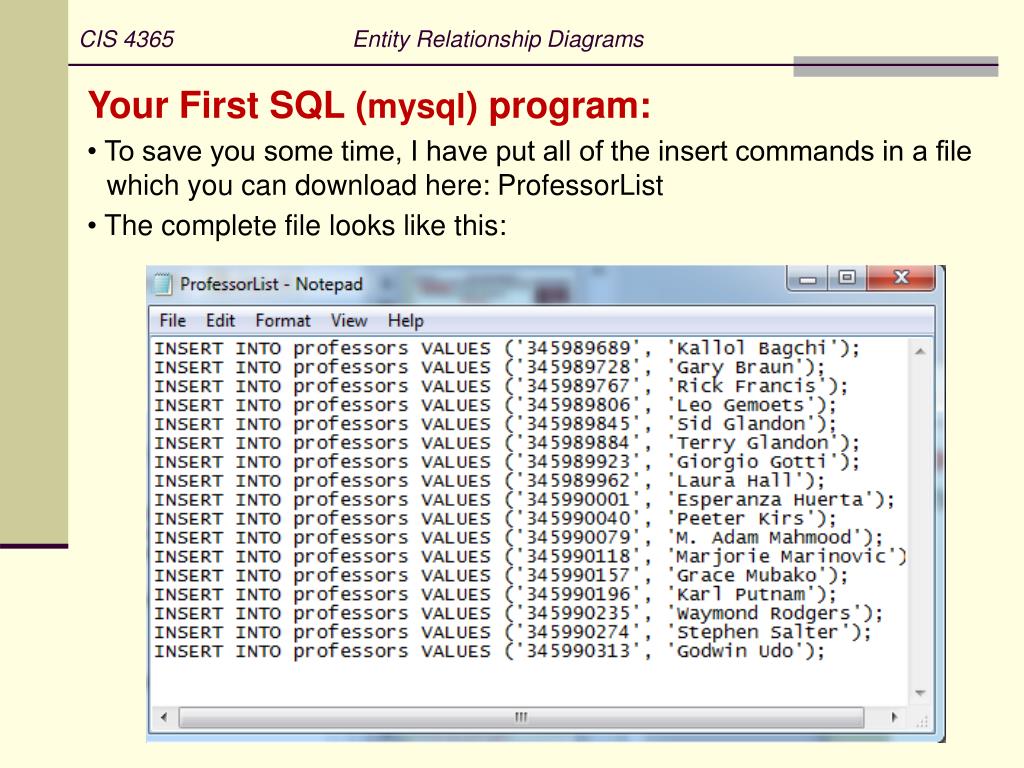Click the line containing 'Leo Gemoets'
1024x768 pixels.
tap(495, 405)
